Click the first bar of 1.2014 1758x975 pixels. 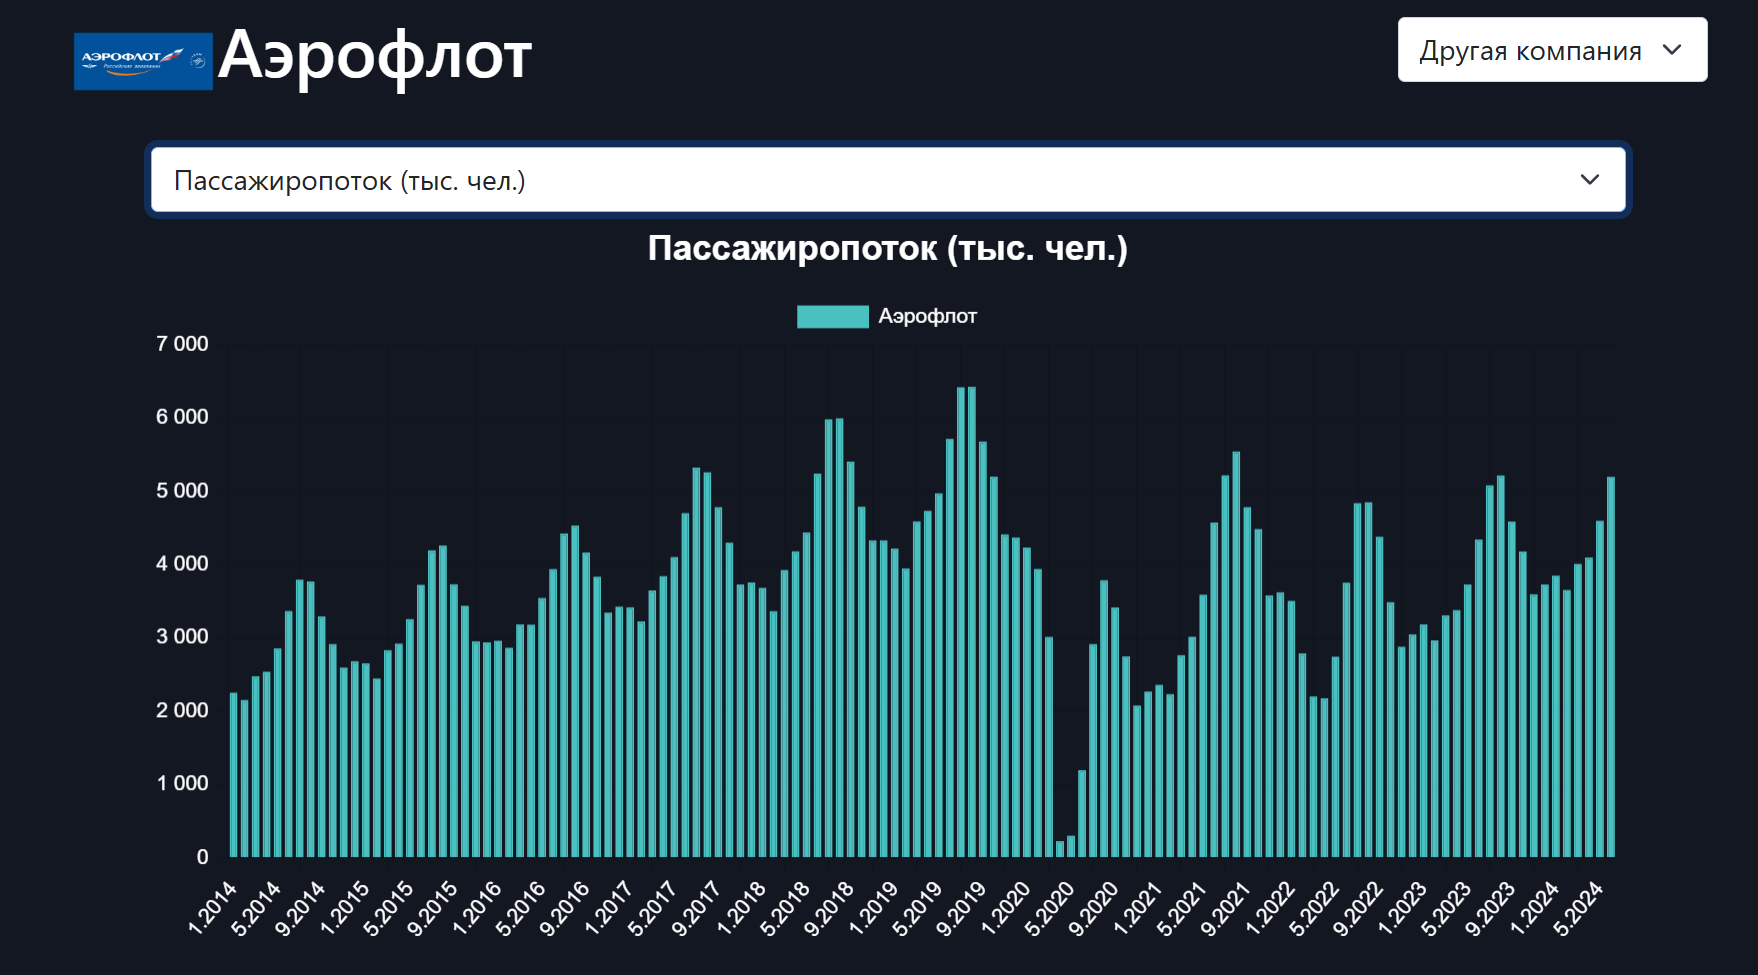[234, 775]
